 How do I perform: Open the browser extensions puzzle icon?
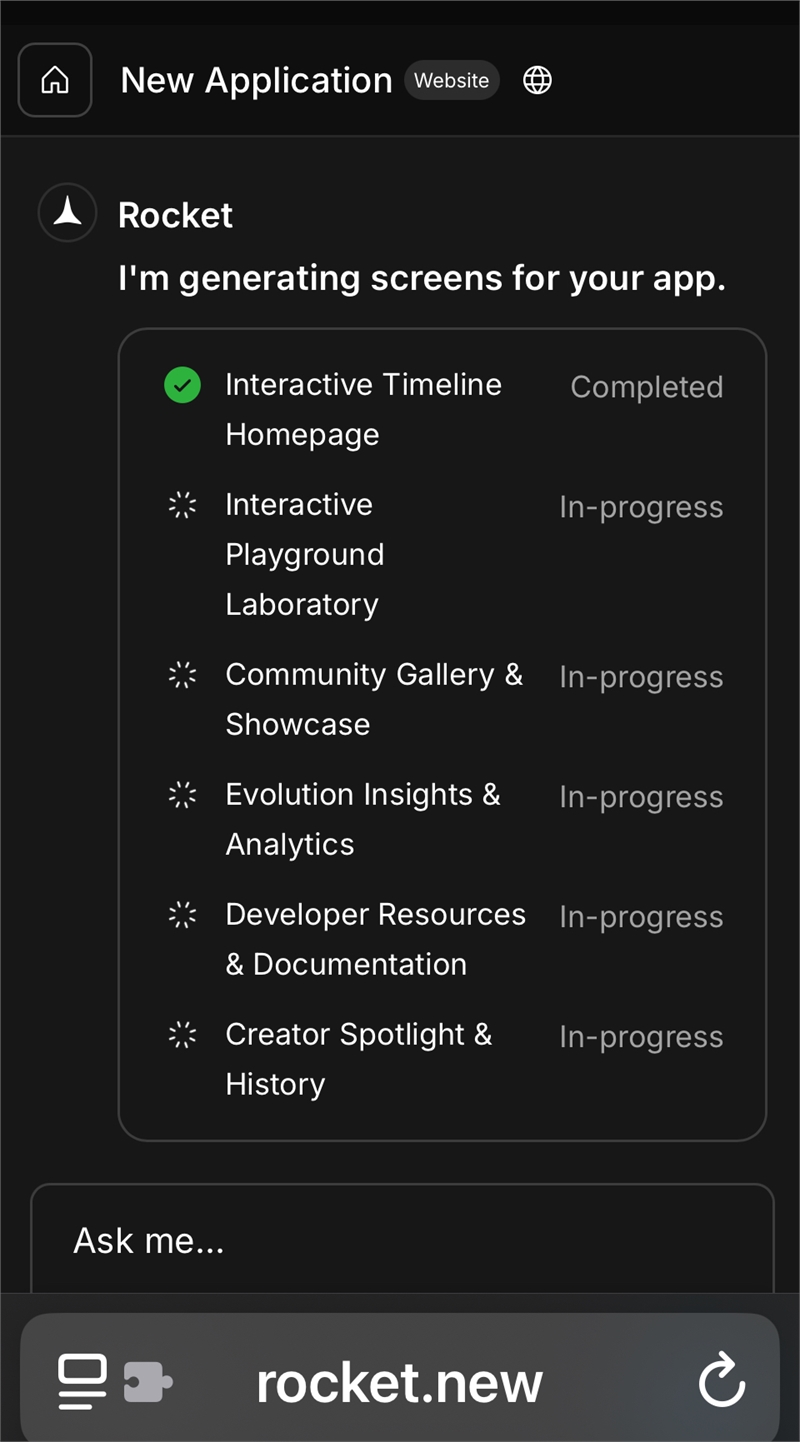148,1382
